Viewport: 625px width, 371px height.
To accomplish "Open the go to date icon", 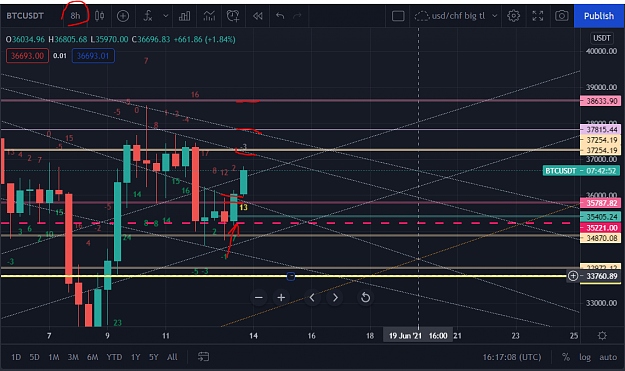I will [x=203, y=357].
